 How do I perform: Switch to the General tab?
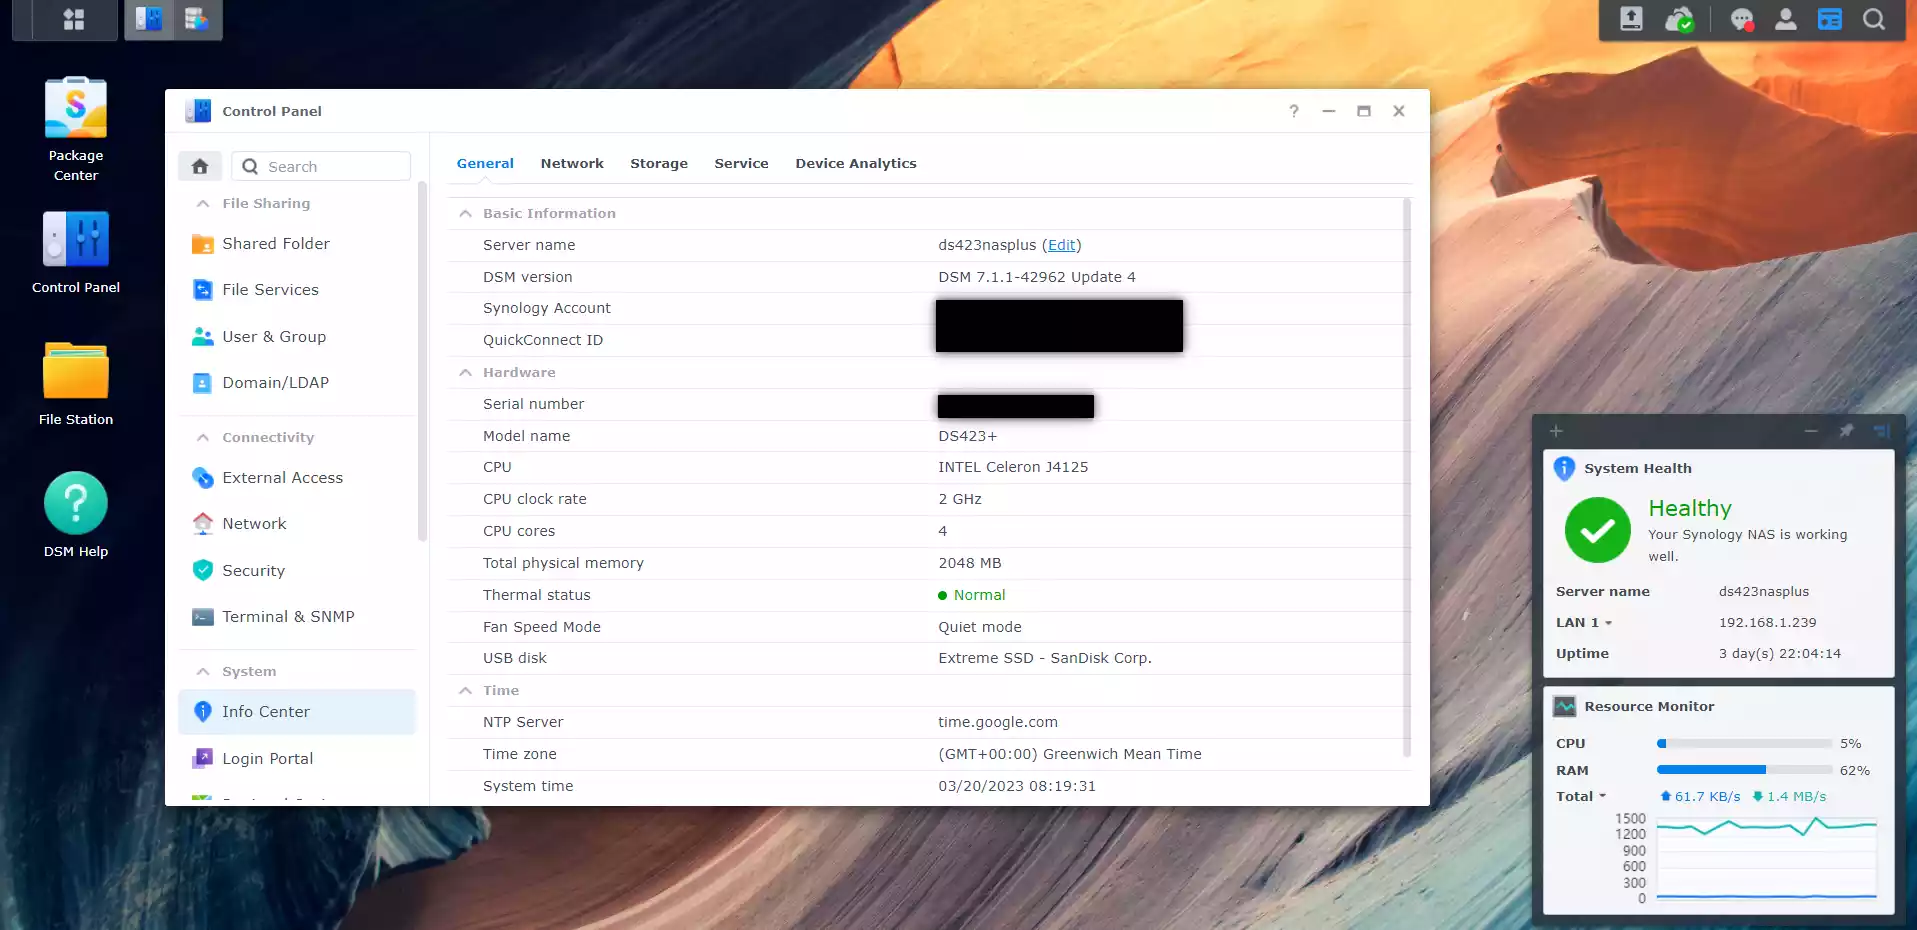(485, 163)
